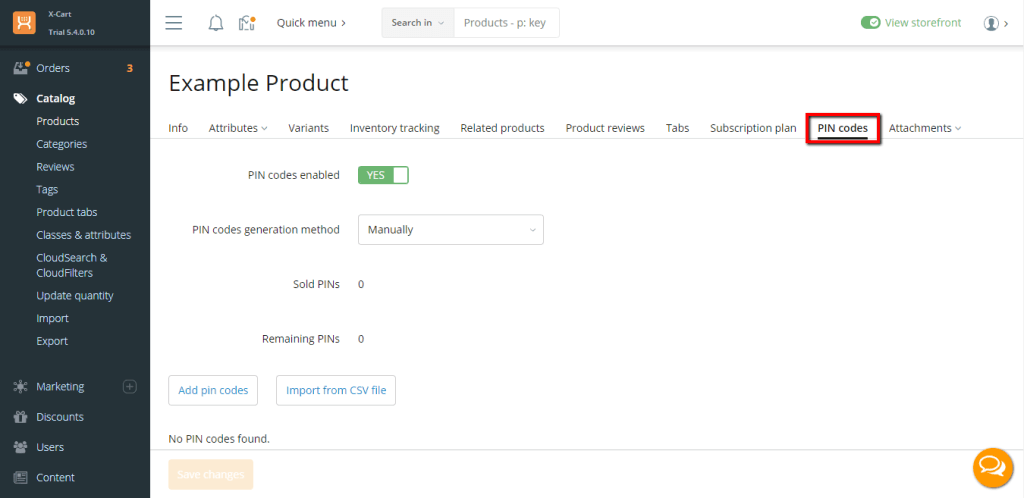Open Content in the sidebar
The height and width of the screenshot is (498, 1024).
[56, 477]
